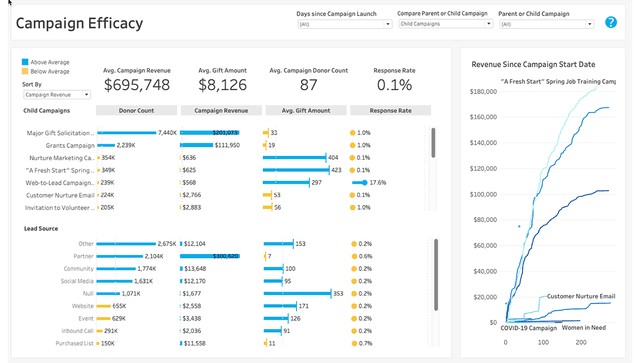640x363 pixels.
Task: Select the Campaign Revenue column header
Action: pyautogui.click(x=221, y=111)
